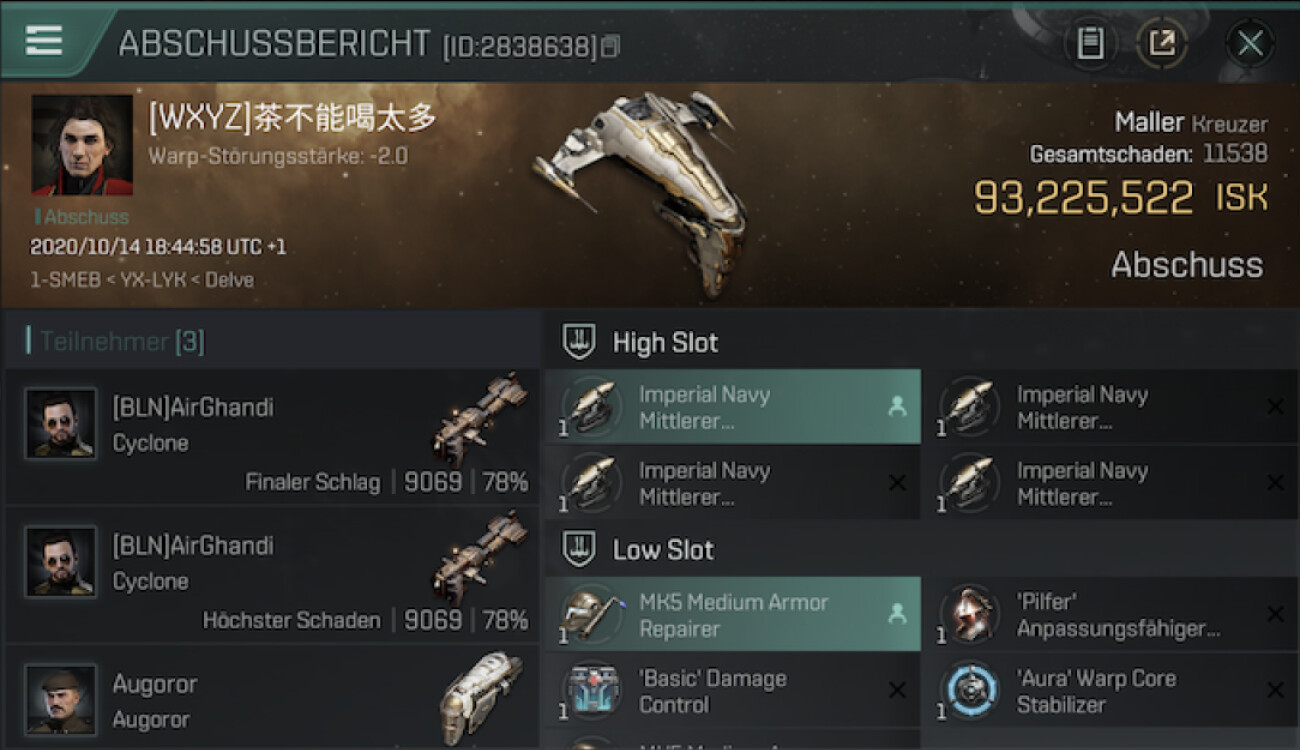
Task: Copy the kill report ID
Action: click(611, 46)
